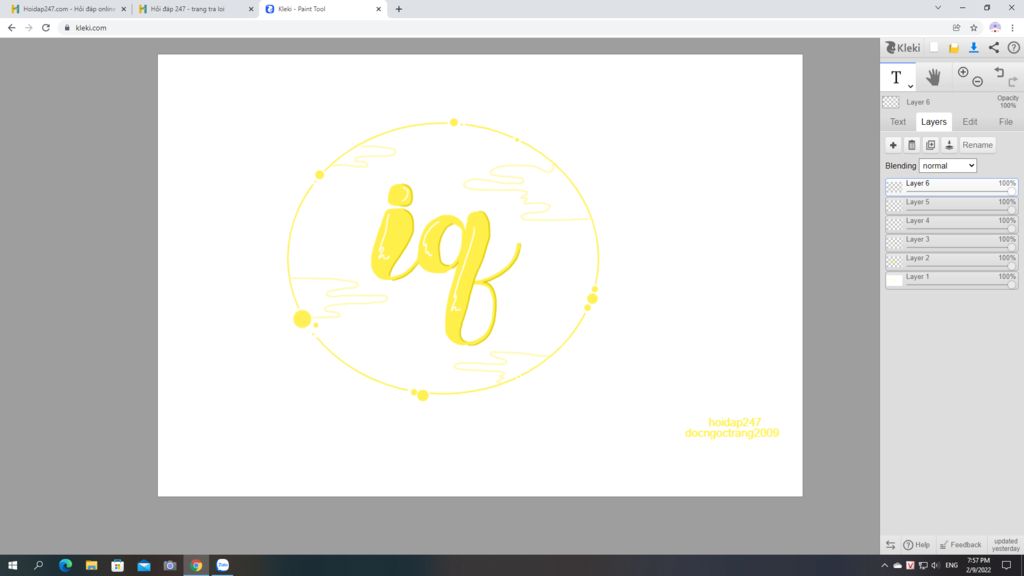Screen dimensions: 1024x576
Task: Open the page share icon in address bar
Action: [956, 28]
